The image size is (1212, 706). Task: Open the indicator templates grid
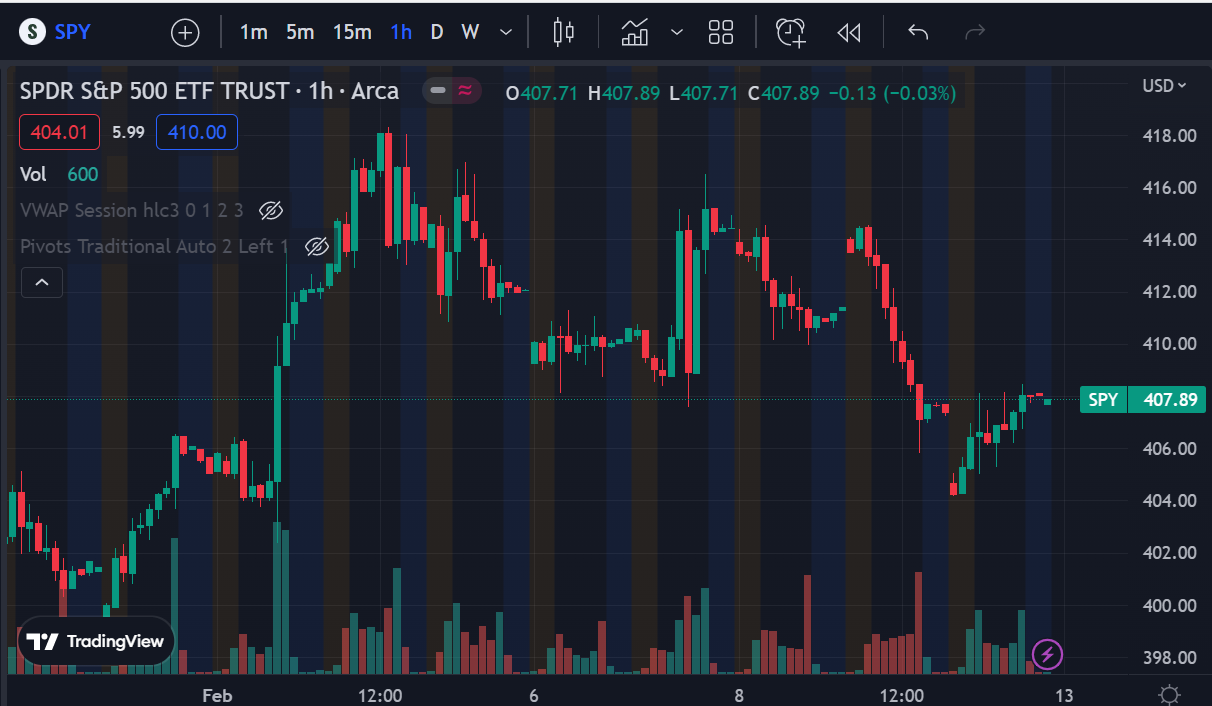point(721,32)
